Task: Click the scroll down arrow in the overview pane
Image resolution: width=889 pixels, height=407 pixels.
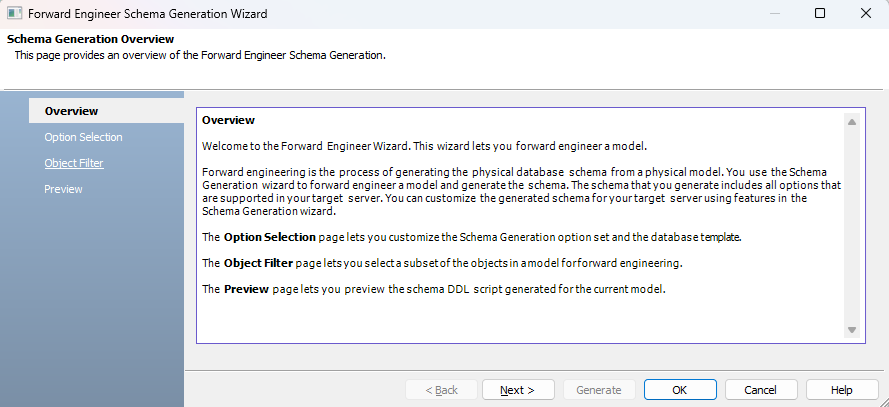Action: (852, 330)
